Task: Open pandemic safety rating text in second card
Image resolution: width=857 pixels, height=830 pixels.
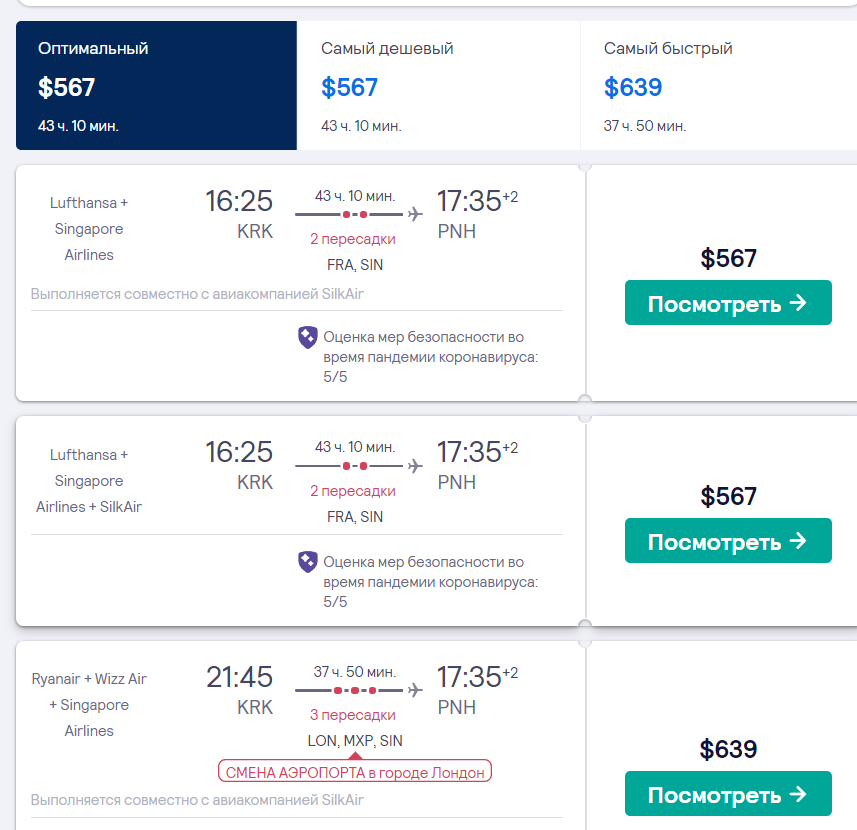Action: 430,582
